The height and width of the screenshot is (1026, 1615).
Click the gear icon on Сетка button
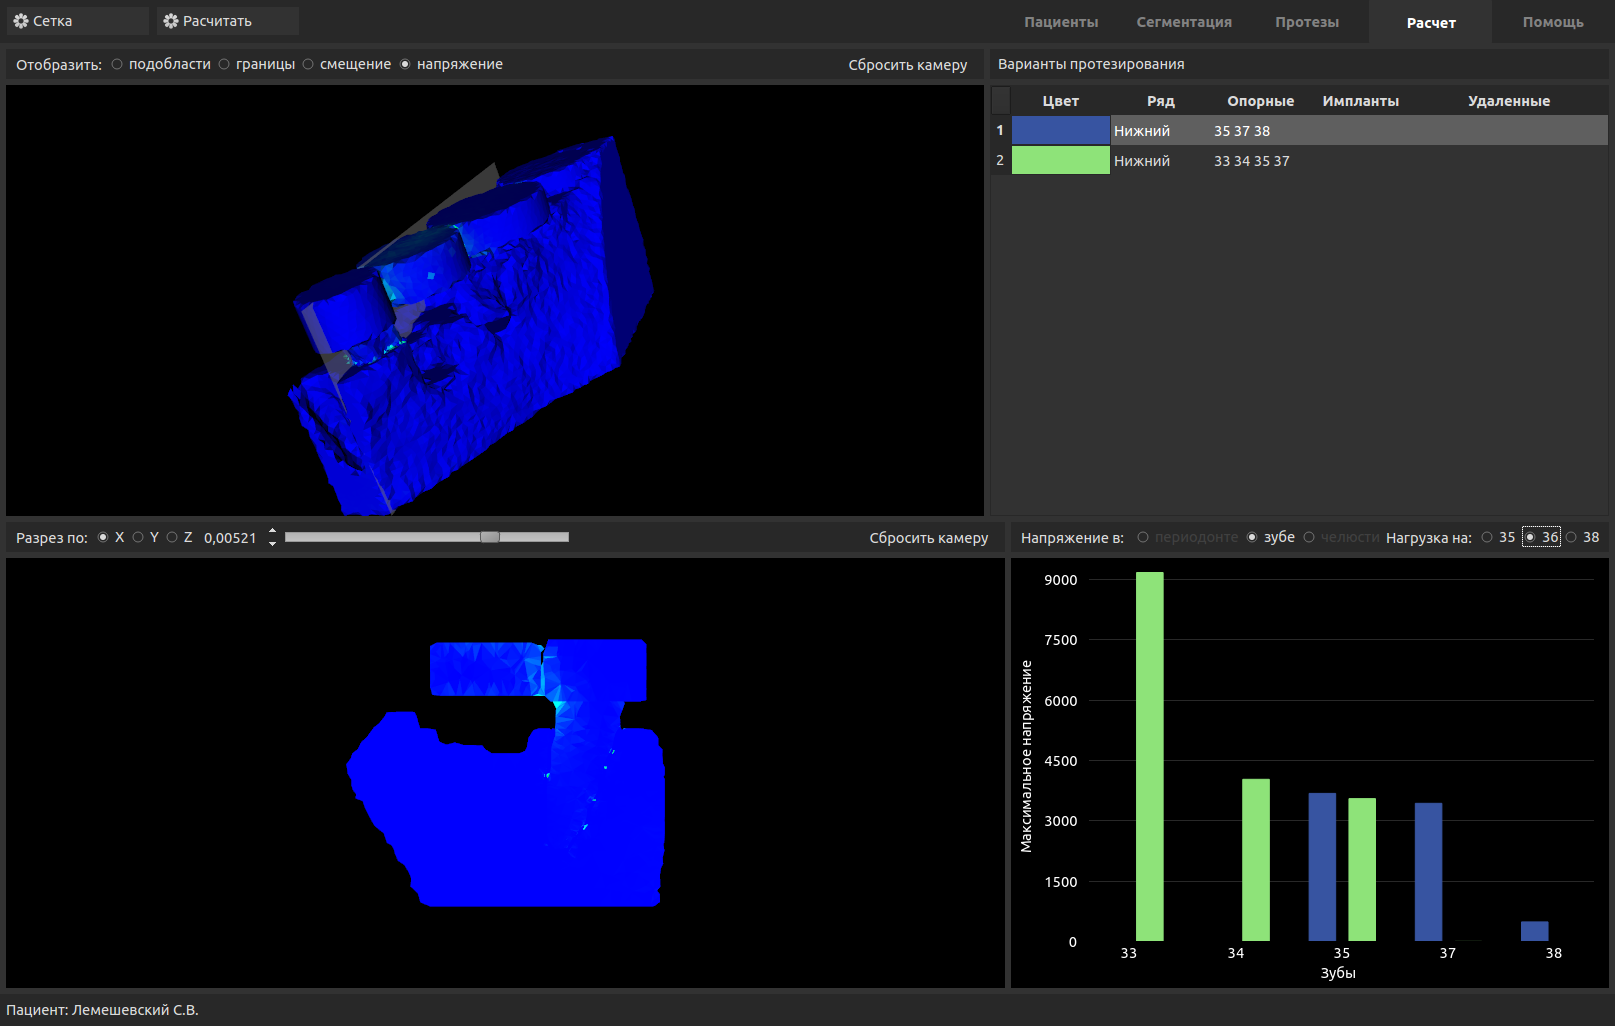(21, 21)
